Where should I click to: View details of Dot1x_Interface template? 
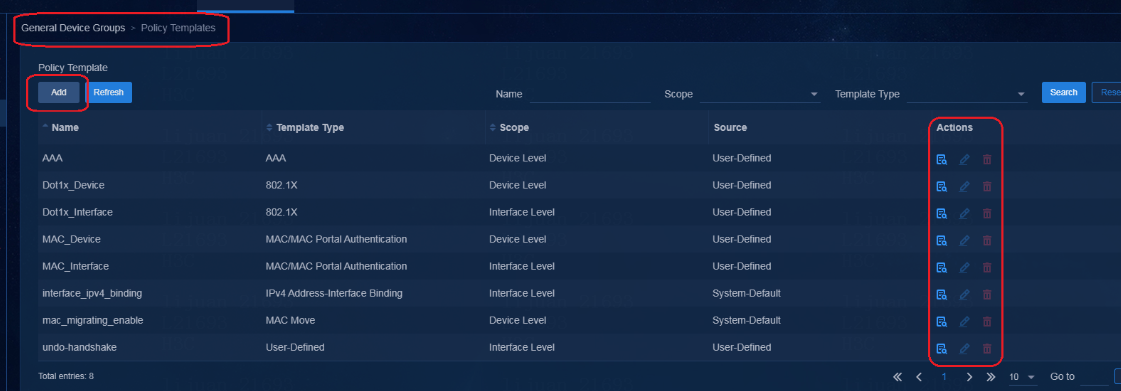[942, 213]
